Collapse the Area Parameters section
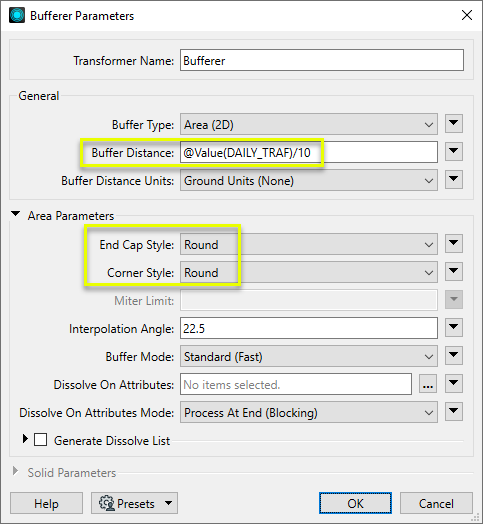 (x=15, y=214)
